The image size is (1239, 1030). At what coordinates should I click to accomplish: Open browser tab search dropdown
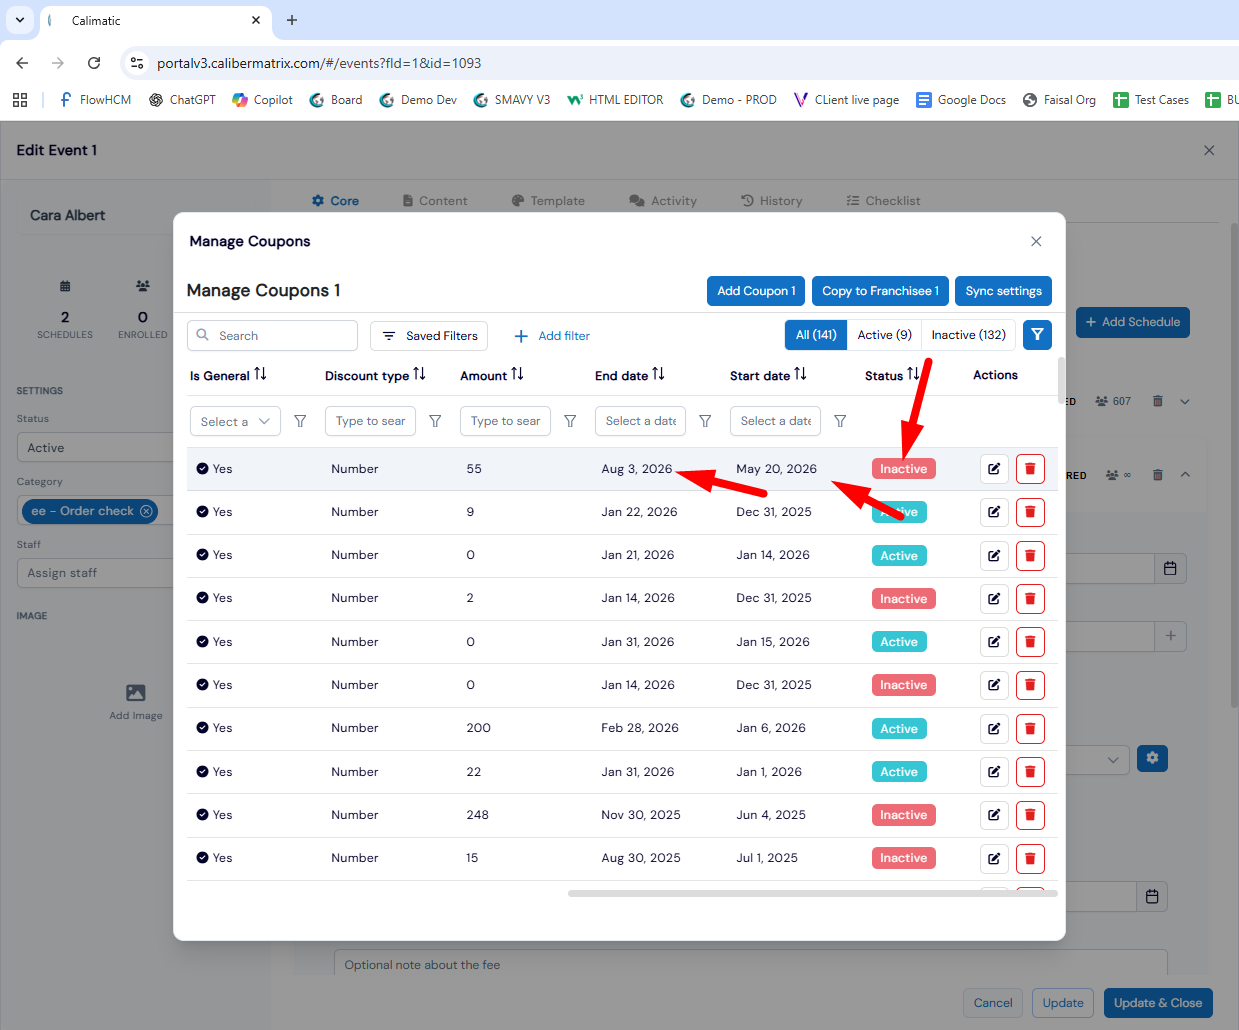tap(20, 20)
